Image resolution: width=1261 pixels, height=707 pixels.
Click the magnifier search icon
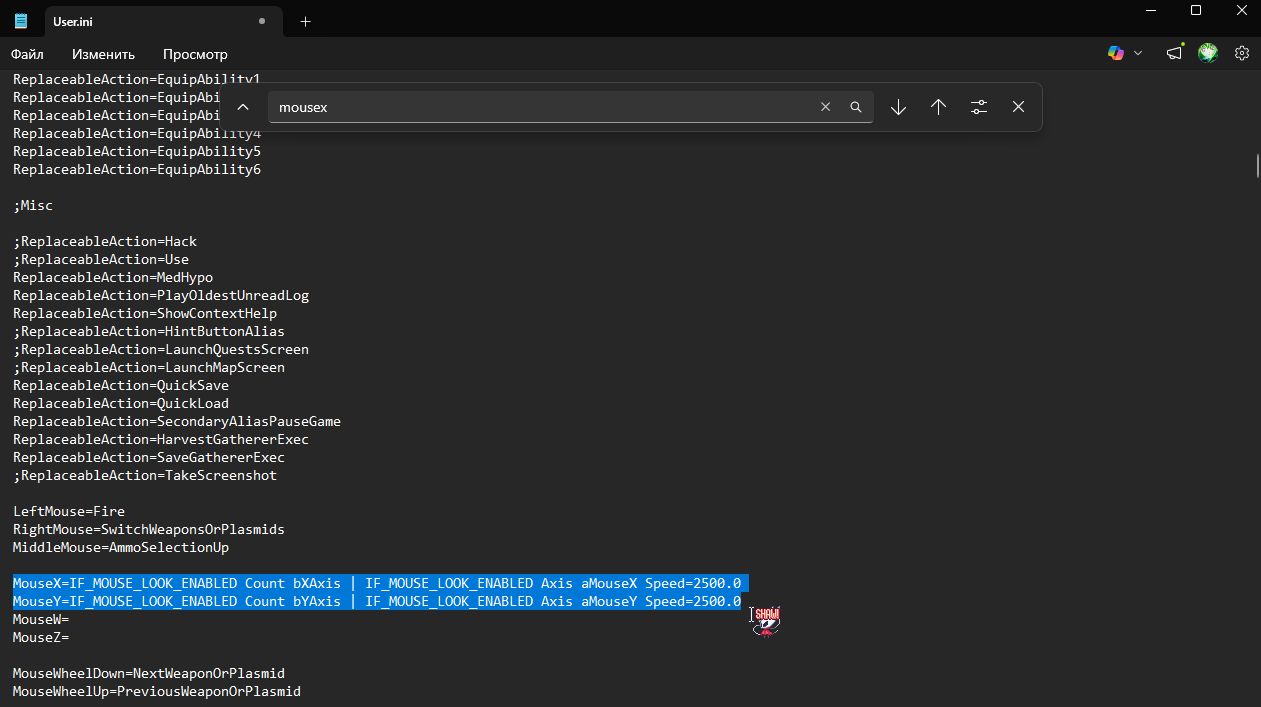pyautogui.click(x=856, y=107)
